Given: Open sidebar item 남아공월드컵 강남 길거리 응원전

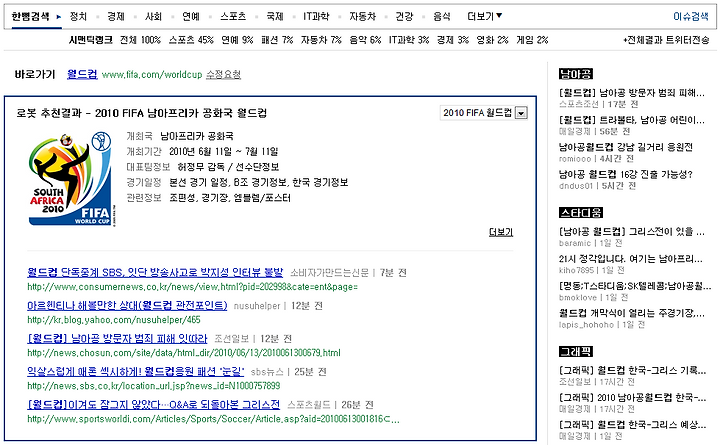Looking at the screenshot, I should click(x=626, y=147).
